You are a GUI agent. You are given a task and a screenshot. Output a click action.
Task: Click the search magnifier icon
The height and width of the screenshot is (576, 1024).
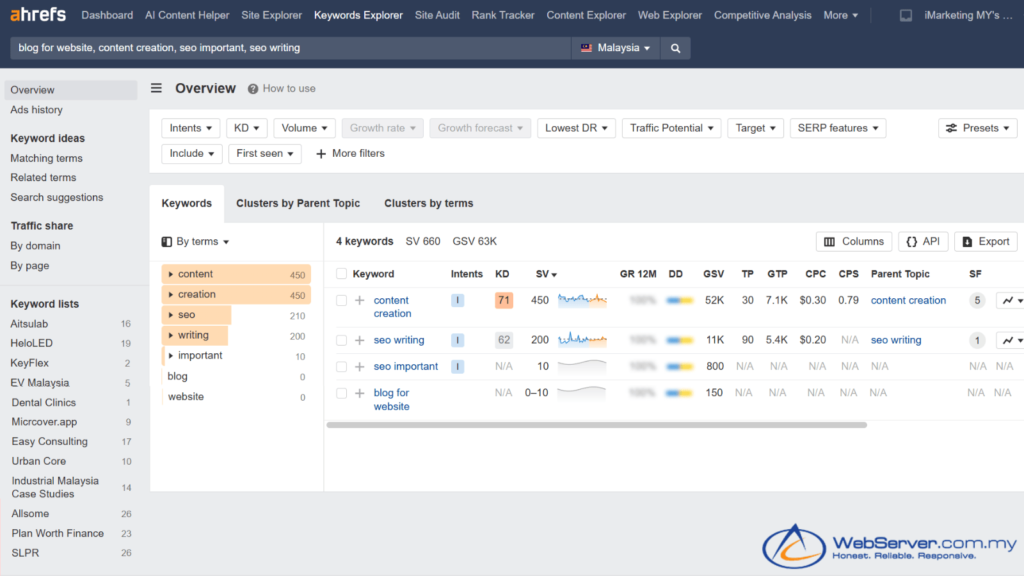click(675, 48)
